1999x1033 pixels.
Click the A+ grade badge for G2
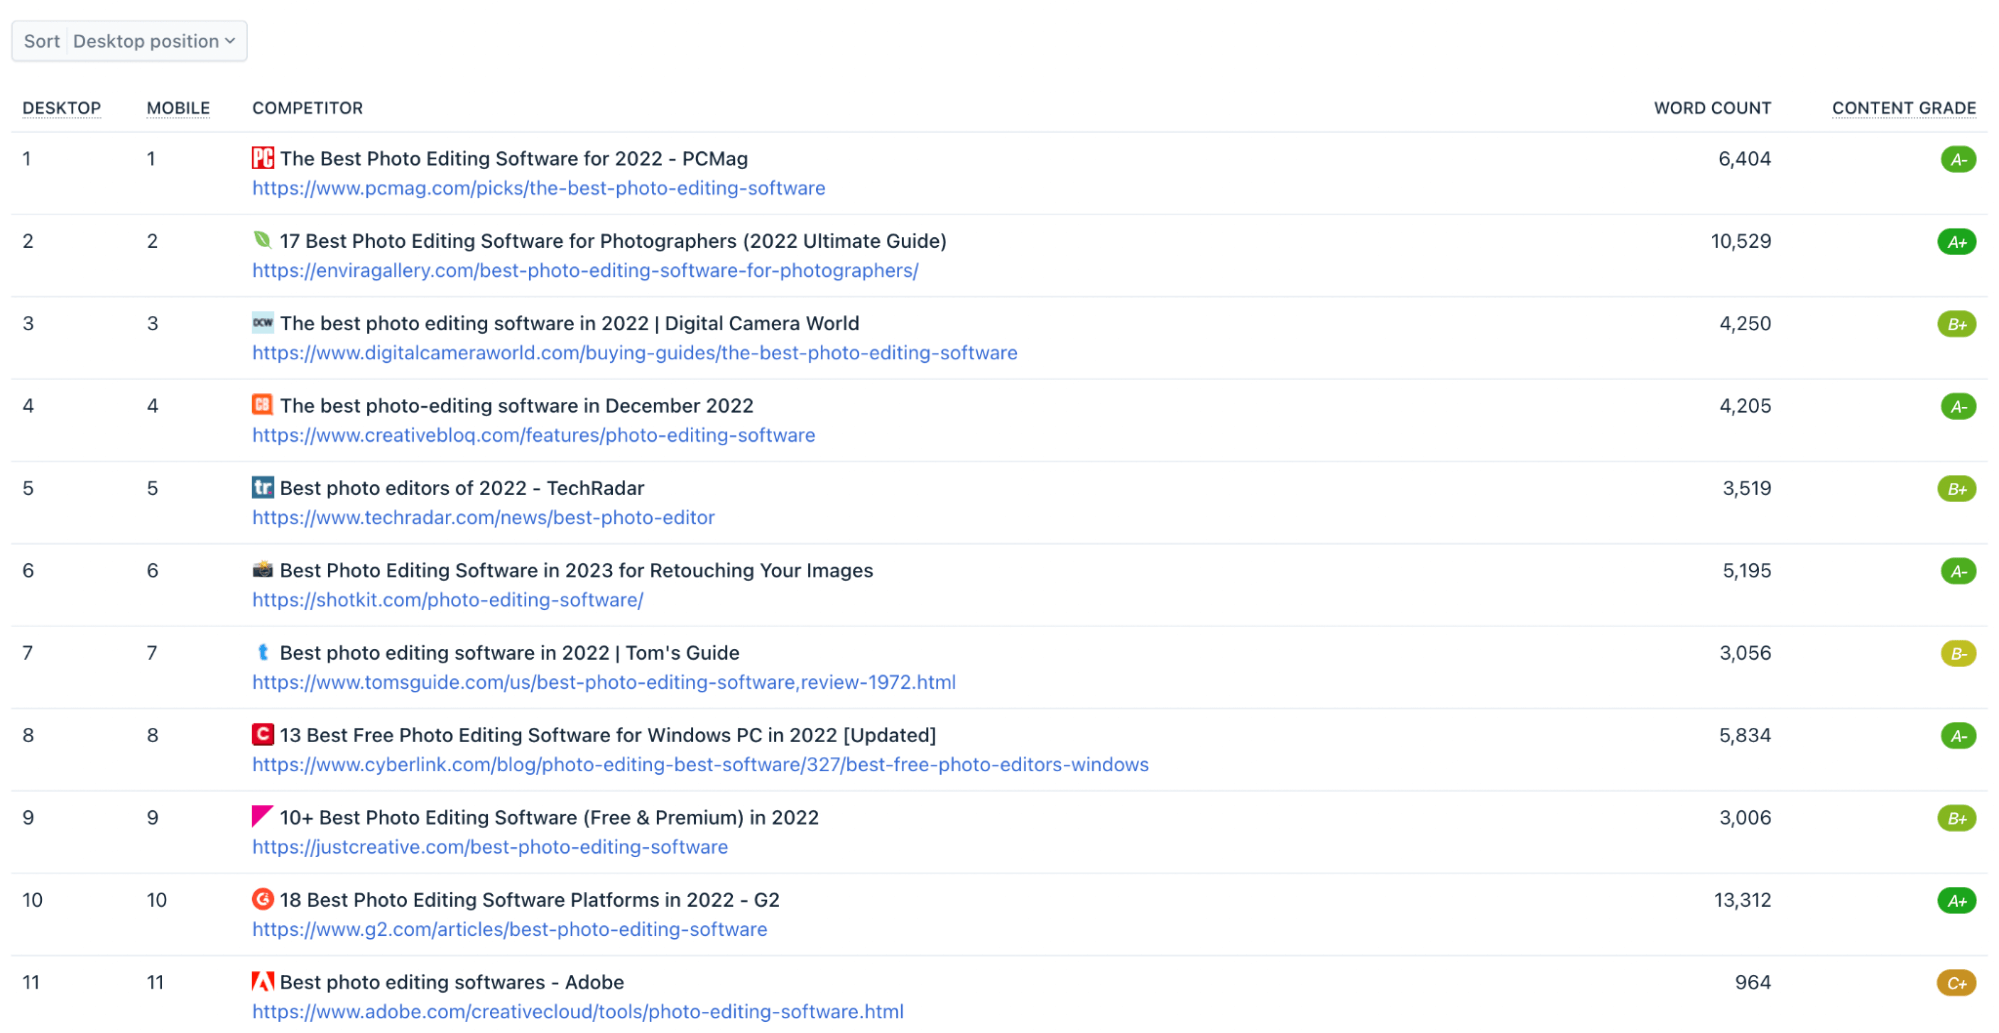(1957, 901)
